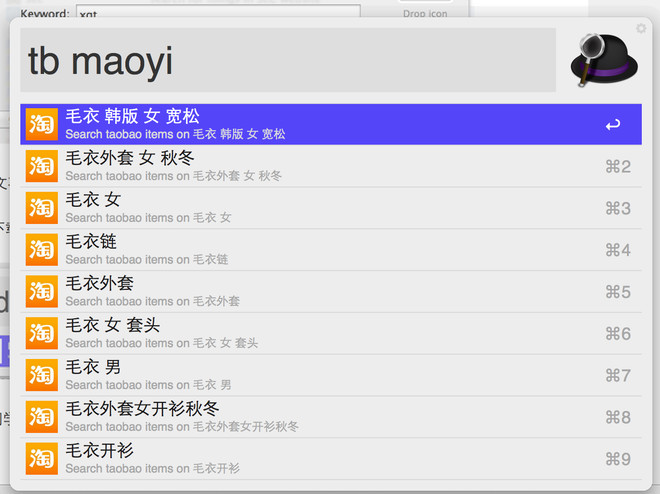
Task: Click subtitle 'Search taobao items on 毛衣链'
Action: click(x=147, y=260)
